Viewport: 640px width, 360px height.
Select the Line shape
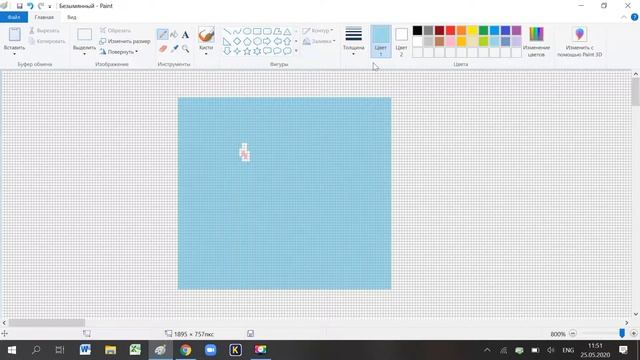tap(227, 31)
